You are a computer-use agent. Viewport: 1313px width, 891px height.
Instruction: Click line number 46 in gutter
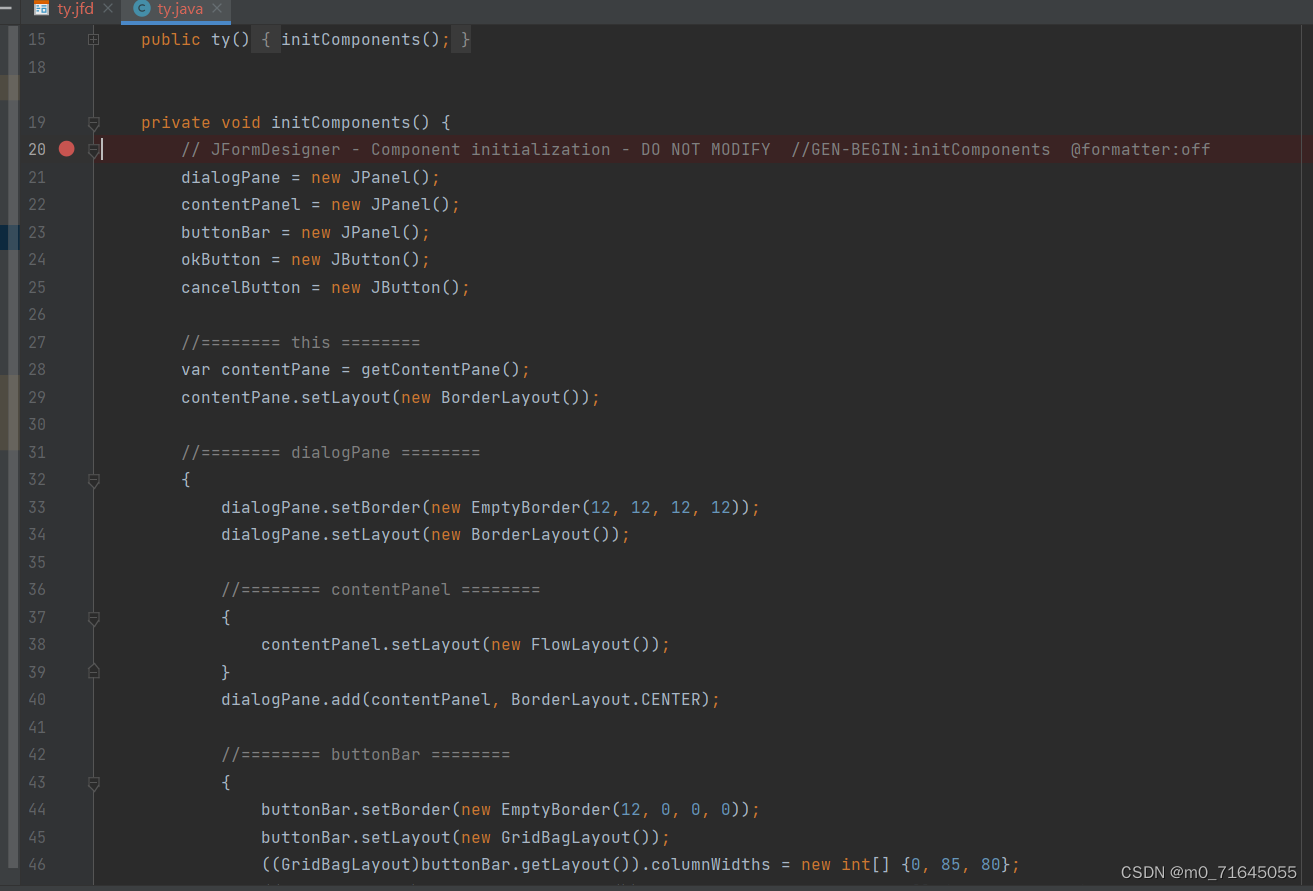click(x=36, y=864)
